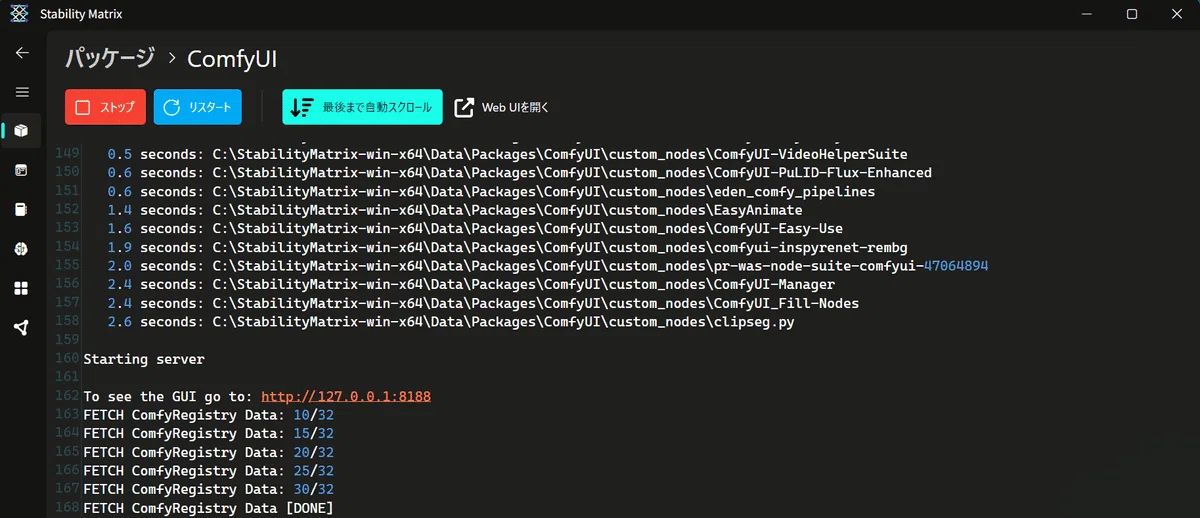Select the Packages box icon in sidebar
Image resolution: width=1200 pixels, height=518 pixels.
pos(22,131)
